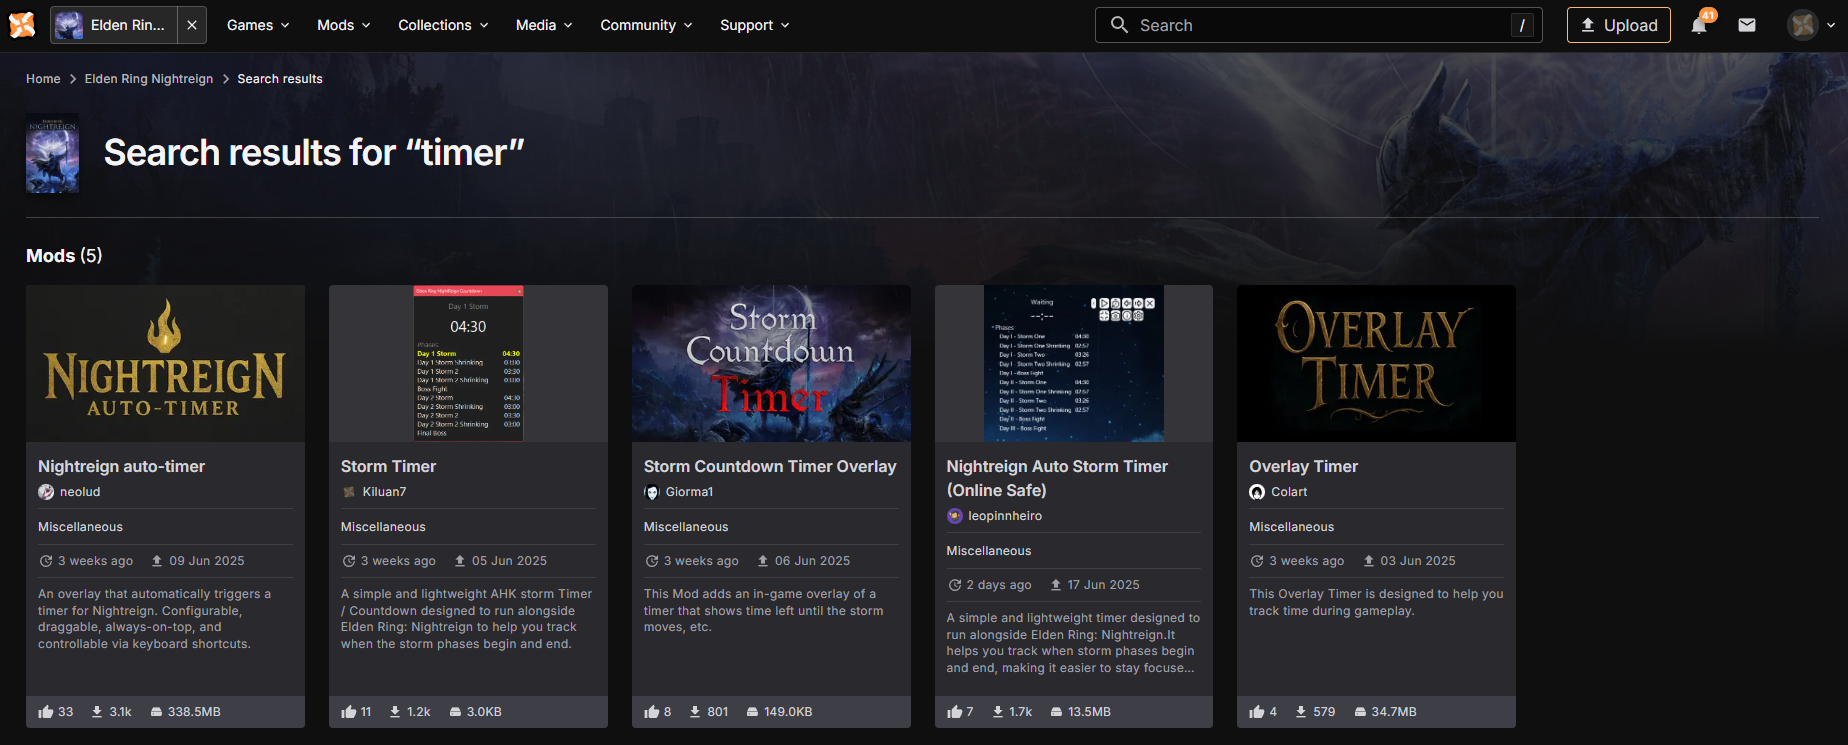This screenshot has width=1848, height=745.
Task: Click download icon showing 1.2k
Action: pyautogui.click(x=395, y=712)
